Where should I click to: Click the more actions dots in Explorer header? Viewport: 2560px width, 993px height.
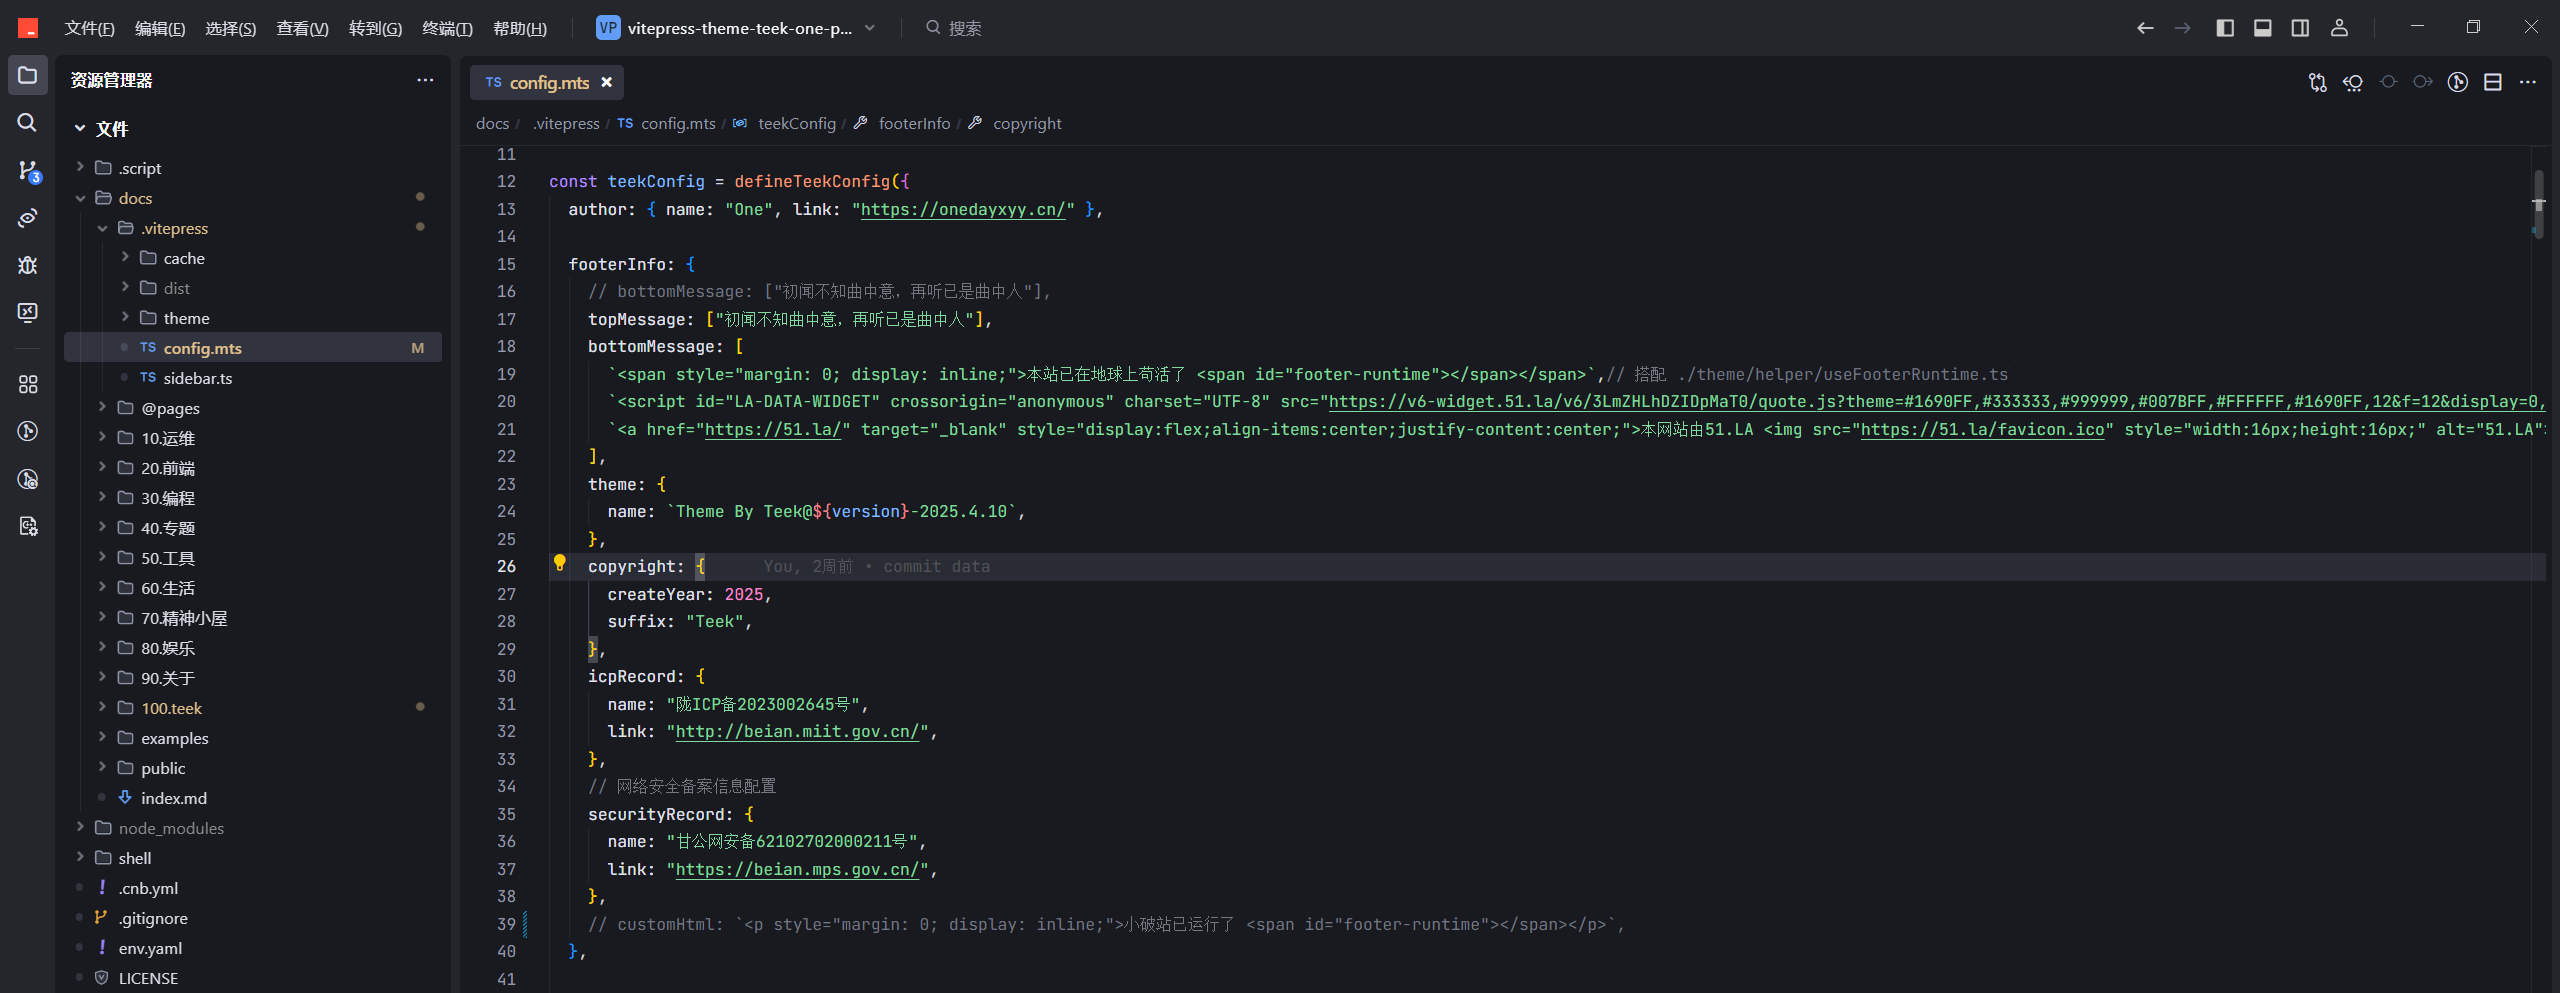[x=425, y=80]
